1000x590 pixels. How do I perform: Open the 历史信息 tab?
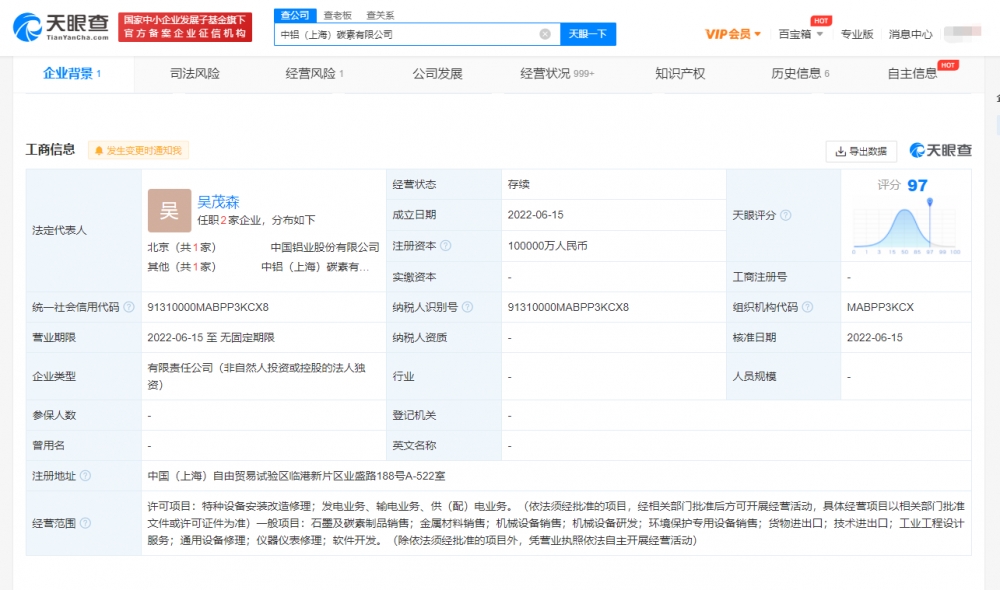800,74
